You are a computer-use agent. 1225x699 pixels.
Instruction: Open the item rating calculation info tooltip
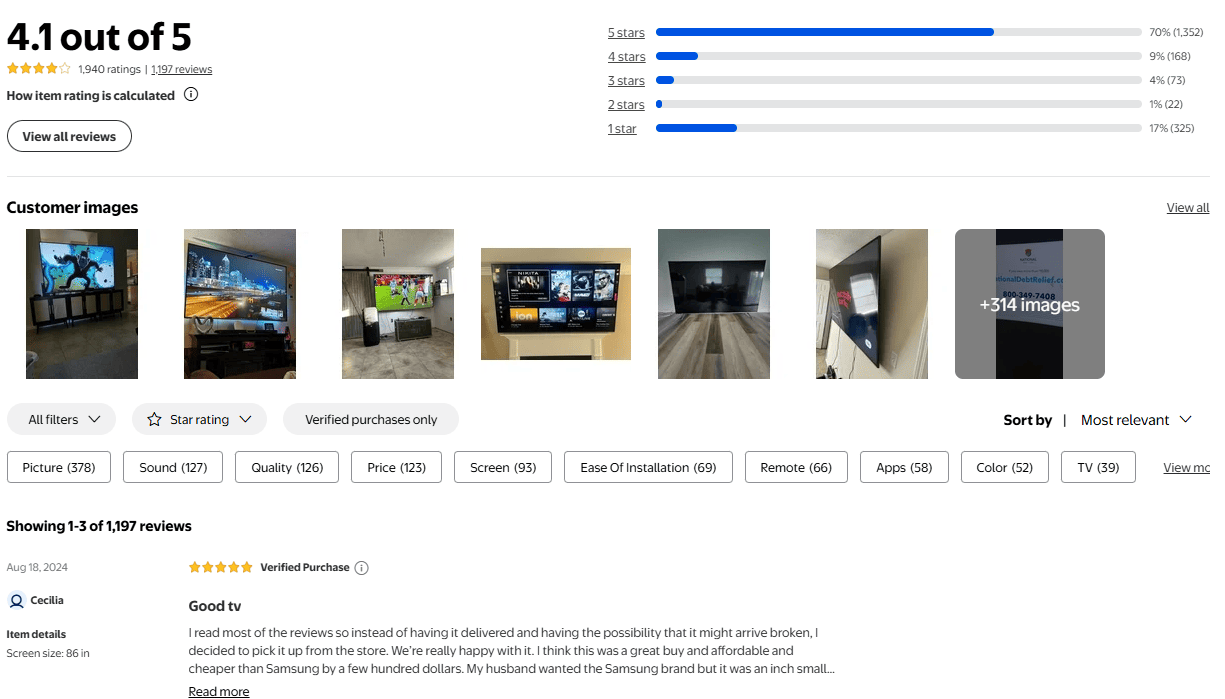[190, 95]
